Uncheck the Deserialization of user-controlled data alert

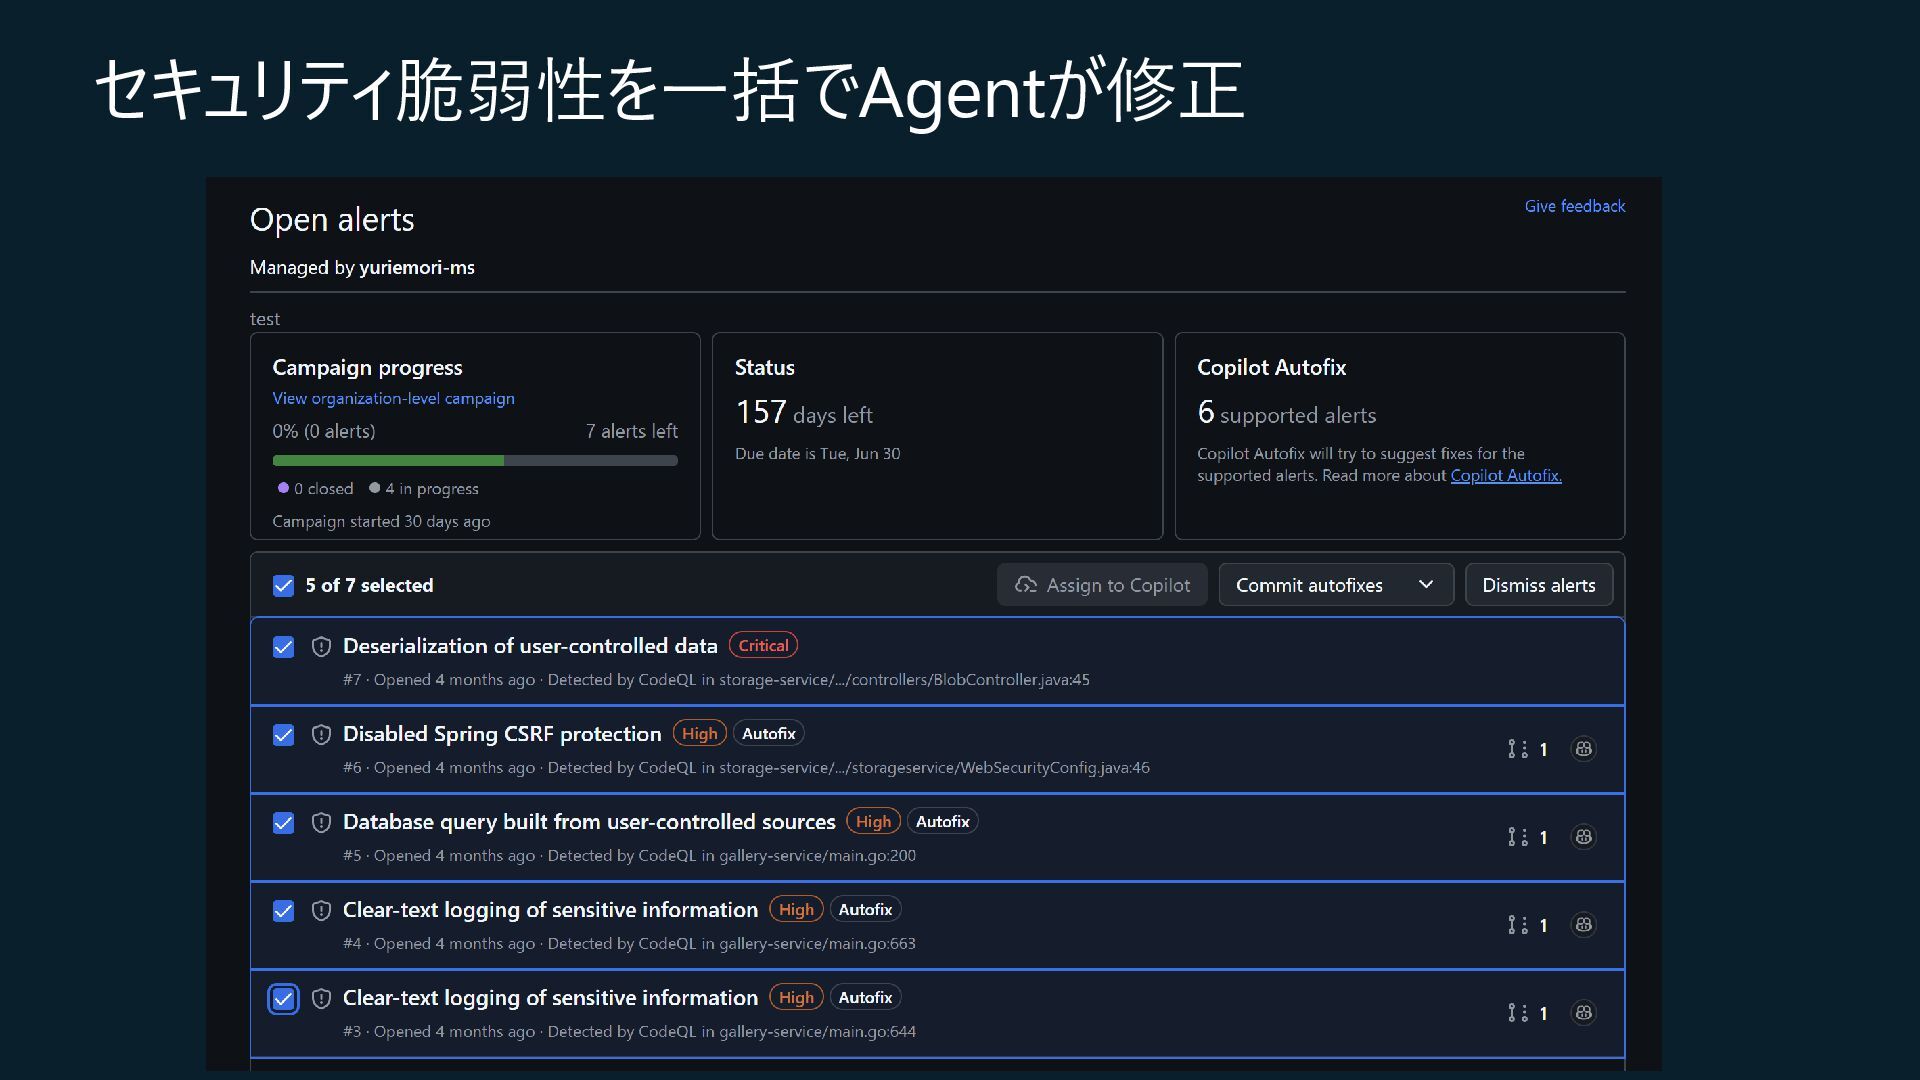(x=284, y=647)
